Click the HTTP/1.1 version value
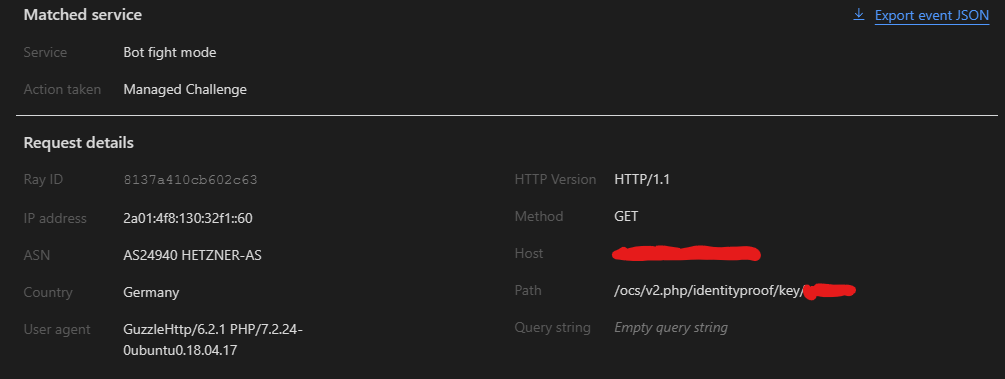Viewport: 1005px width, 379px height. 642,180
